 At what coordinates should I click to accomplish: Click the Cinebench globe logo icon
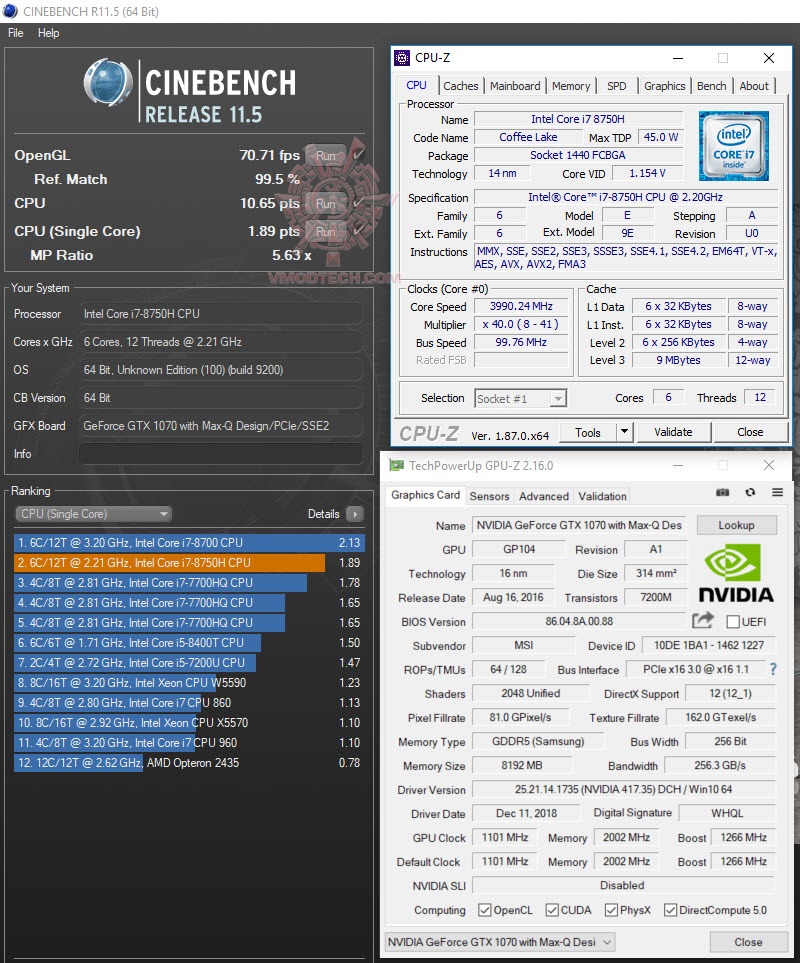coord(107,82)
